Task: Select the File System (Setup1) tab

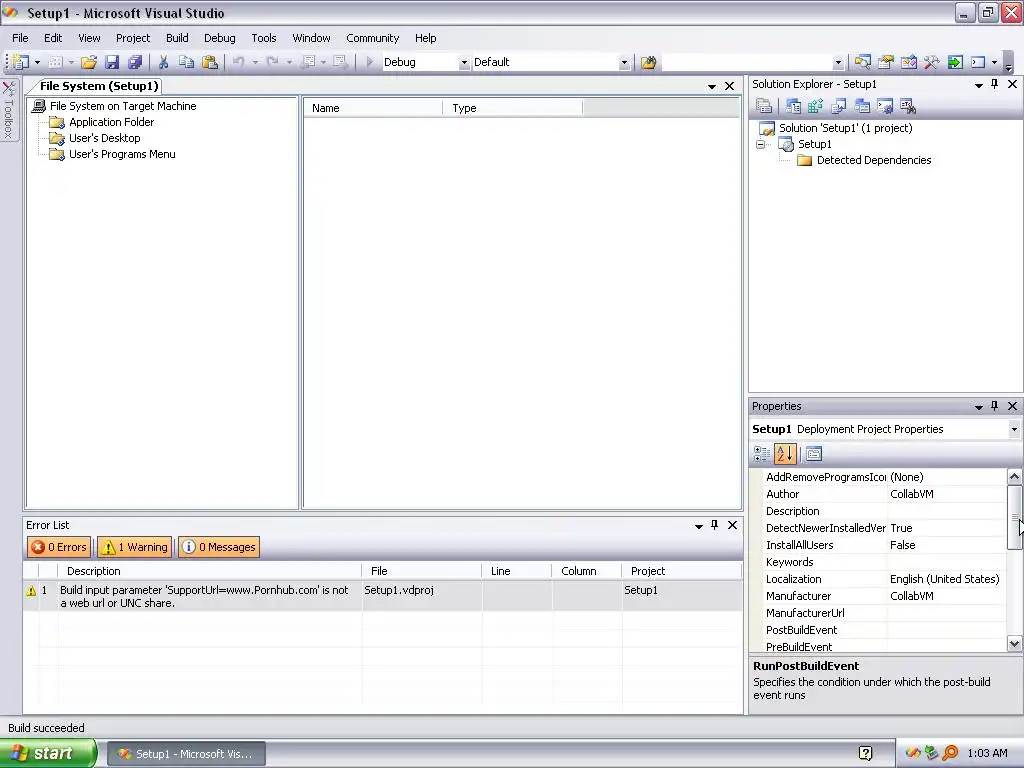Action: tap(99, 86)
